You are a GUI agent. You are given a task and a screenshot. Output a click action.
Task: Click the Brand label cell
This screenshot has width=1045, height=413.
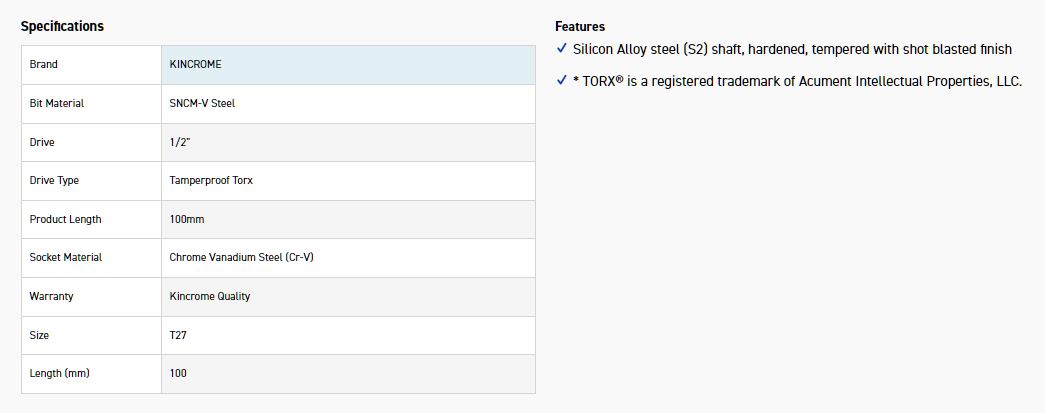tap(44, 64)
